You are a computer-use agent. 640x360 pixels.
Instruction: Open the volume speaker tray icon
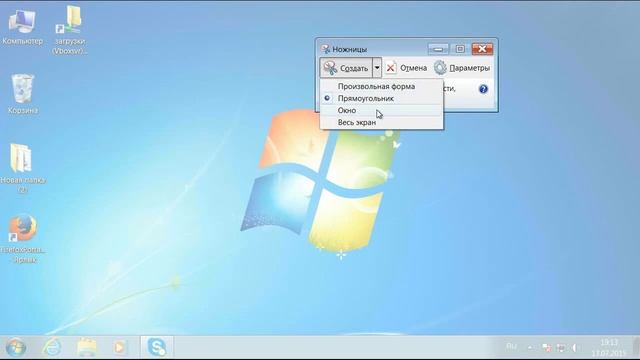coord(575,347)
